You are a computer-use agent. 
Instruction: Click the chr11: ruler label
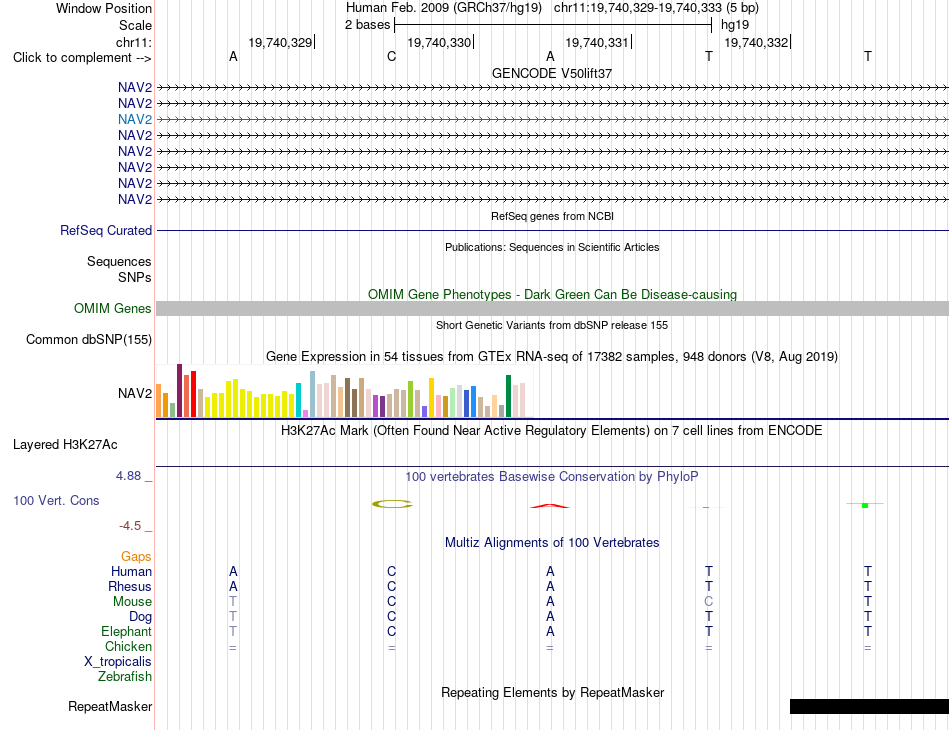(133, 42)
